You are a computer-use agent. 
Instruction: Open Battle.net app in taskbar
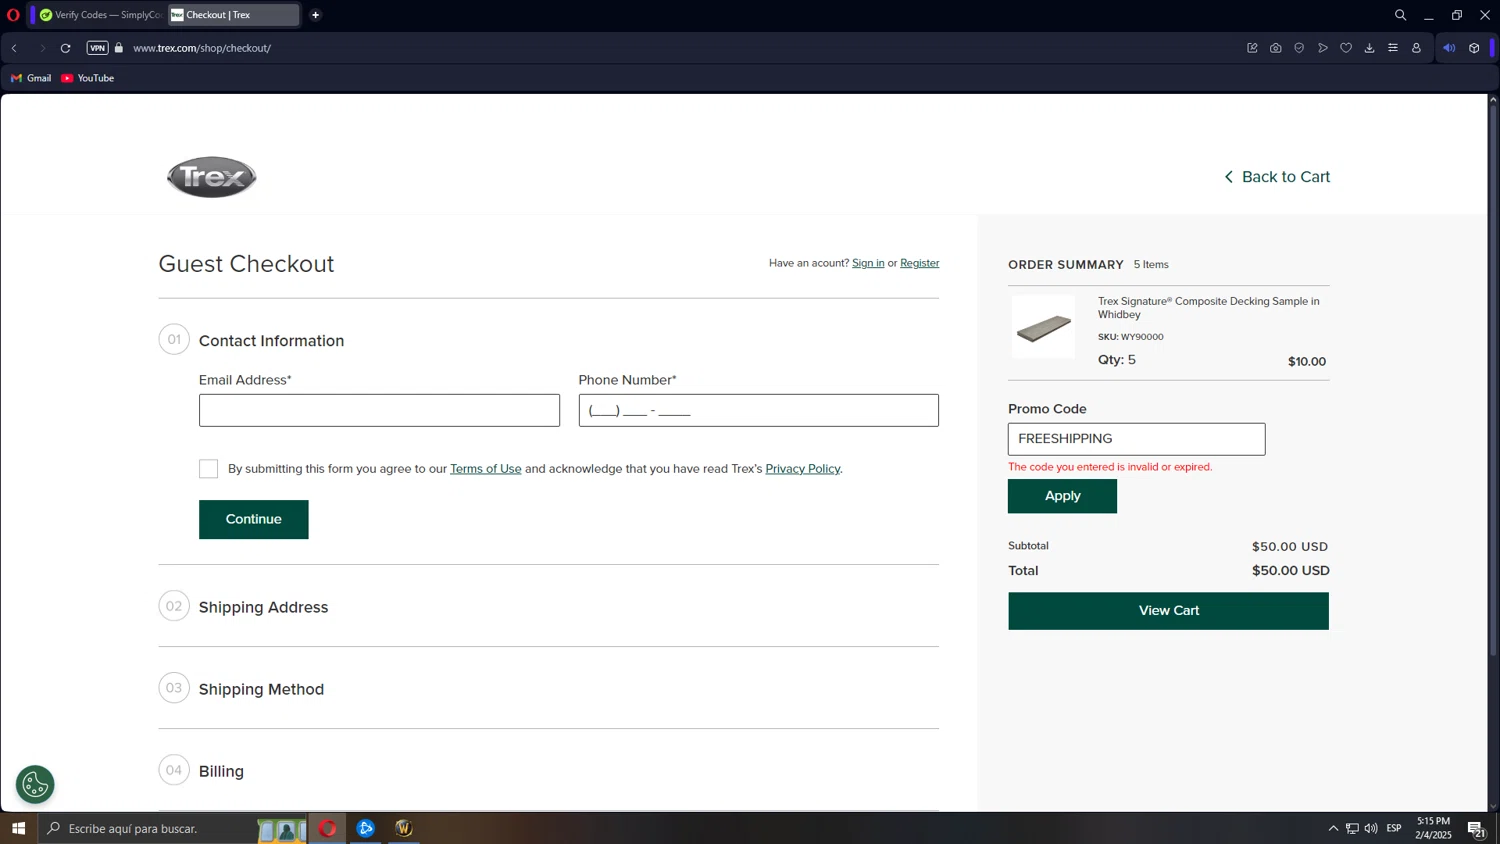[366, 828]
